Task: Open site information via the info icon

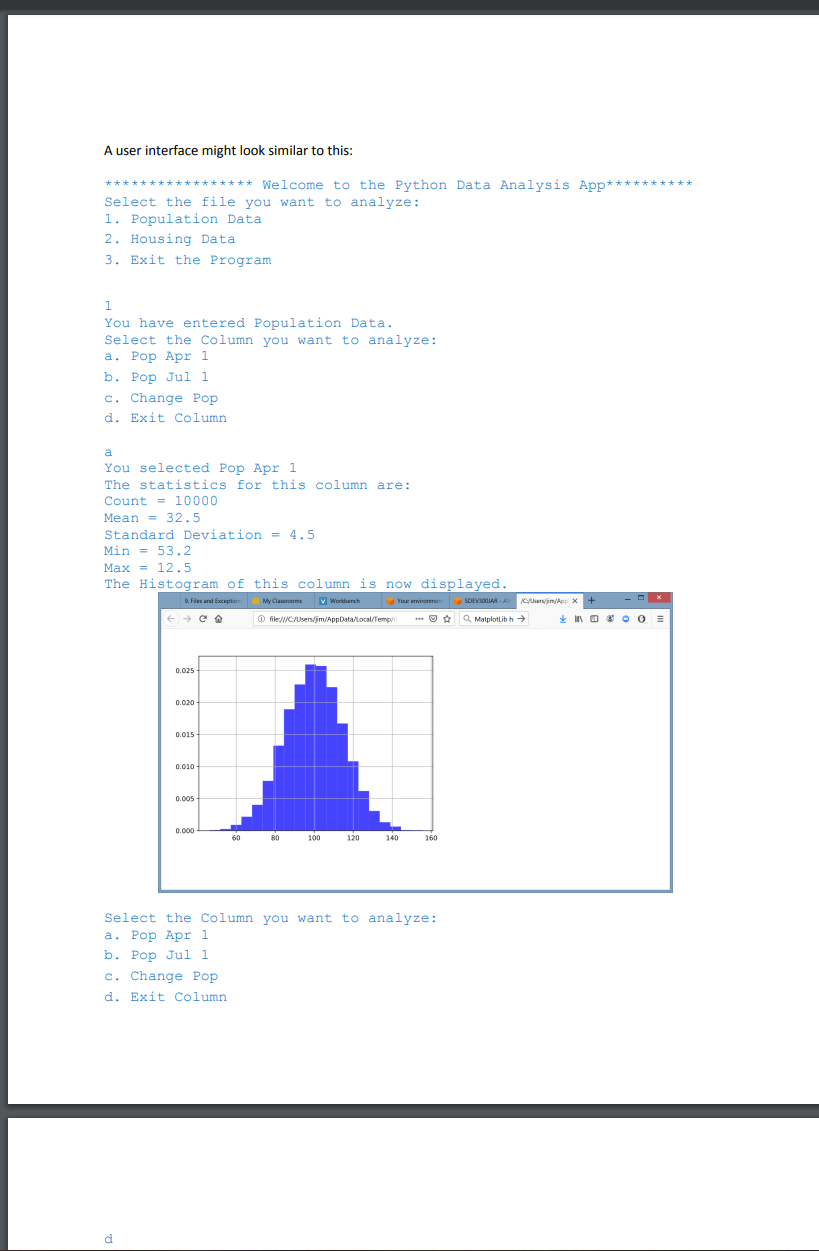Action: 261,617
